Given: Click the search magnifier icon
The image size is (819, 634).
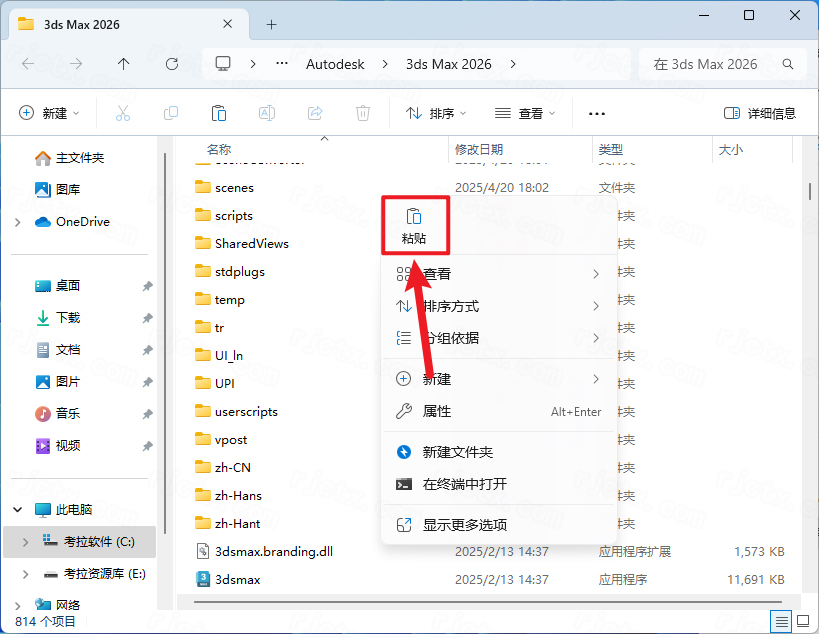Looking at the screenshot, I should [x=788, y=64].
